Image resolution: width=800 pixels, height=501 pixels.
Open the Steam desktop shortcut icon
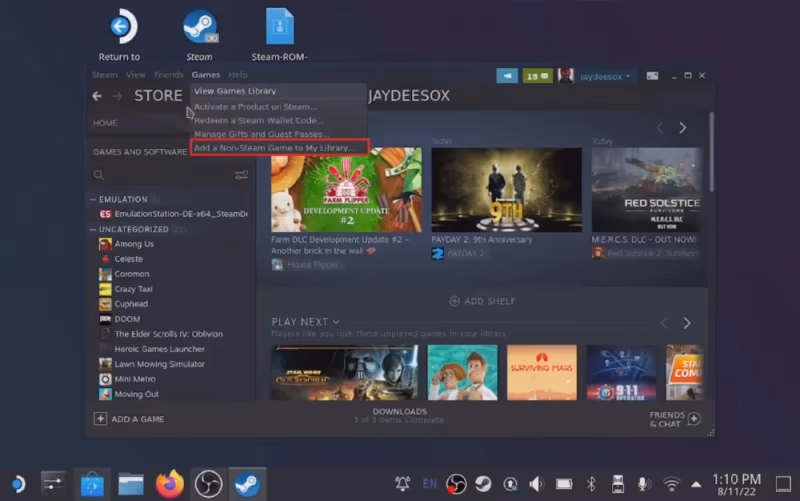click(199, 26)
